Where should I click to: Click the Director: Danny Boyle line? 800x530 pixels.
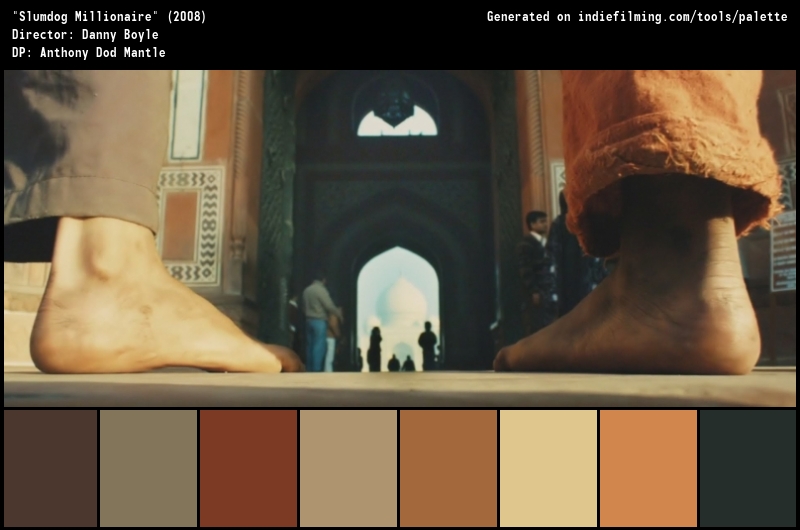click(x=85, y=35)
